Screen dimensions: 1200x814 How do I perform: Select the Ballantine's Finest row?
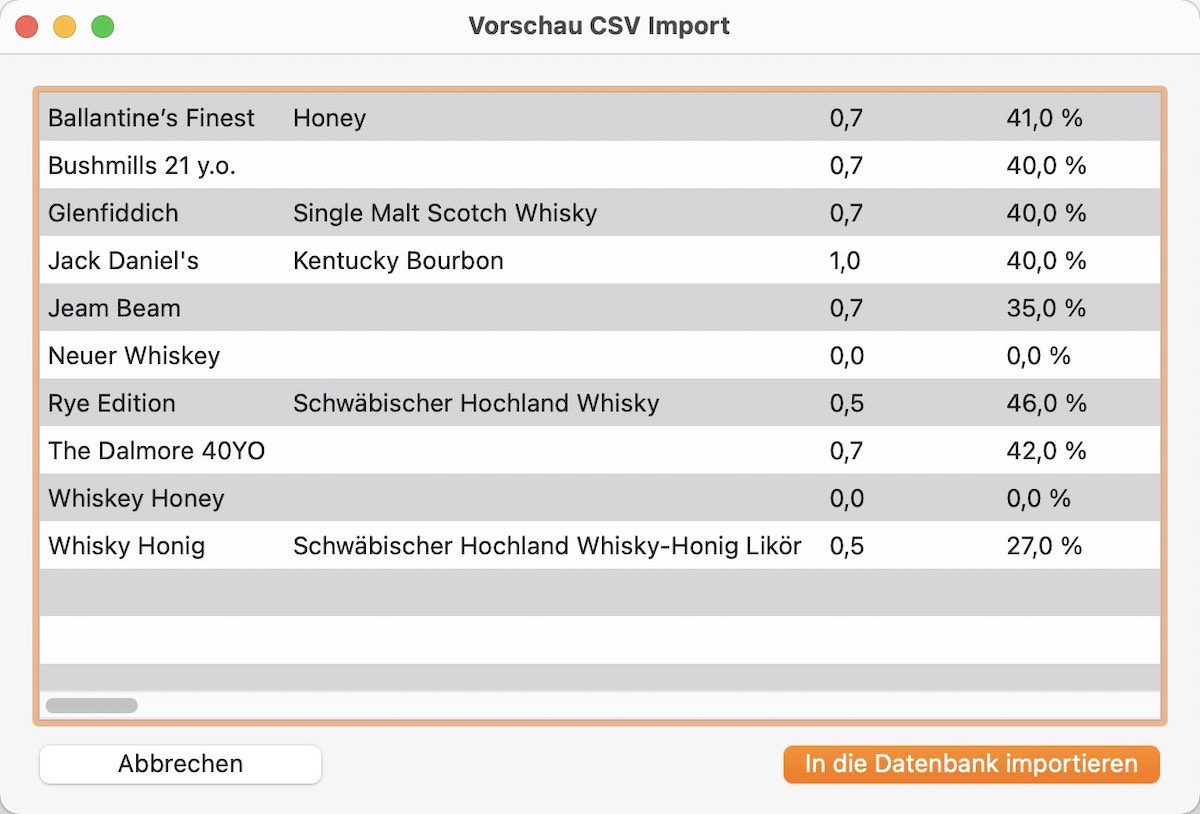tap(600, 118)
